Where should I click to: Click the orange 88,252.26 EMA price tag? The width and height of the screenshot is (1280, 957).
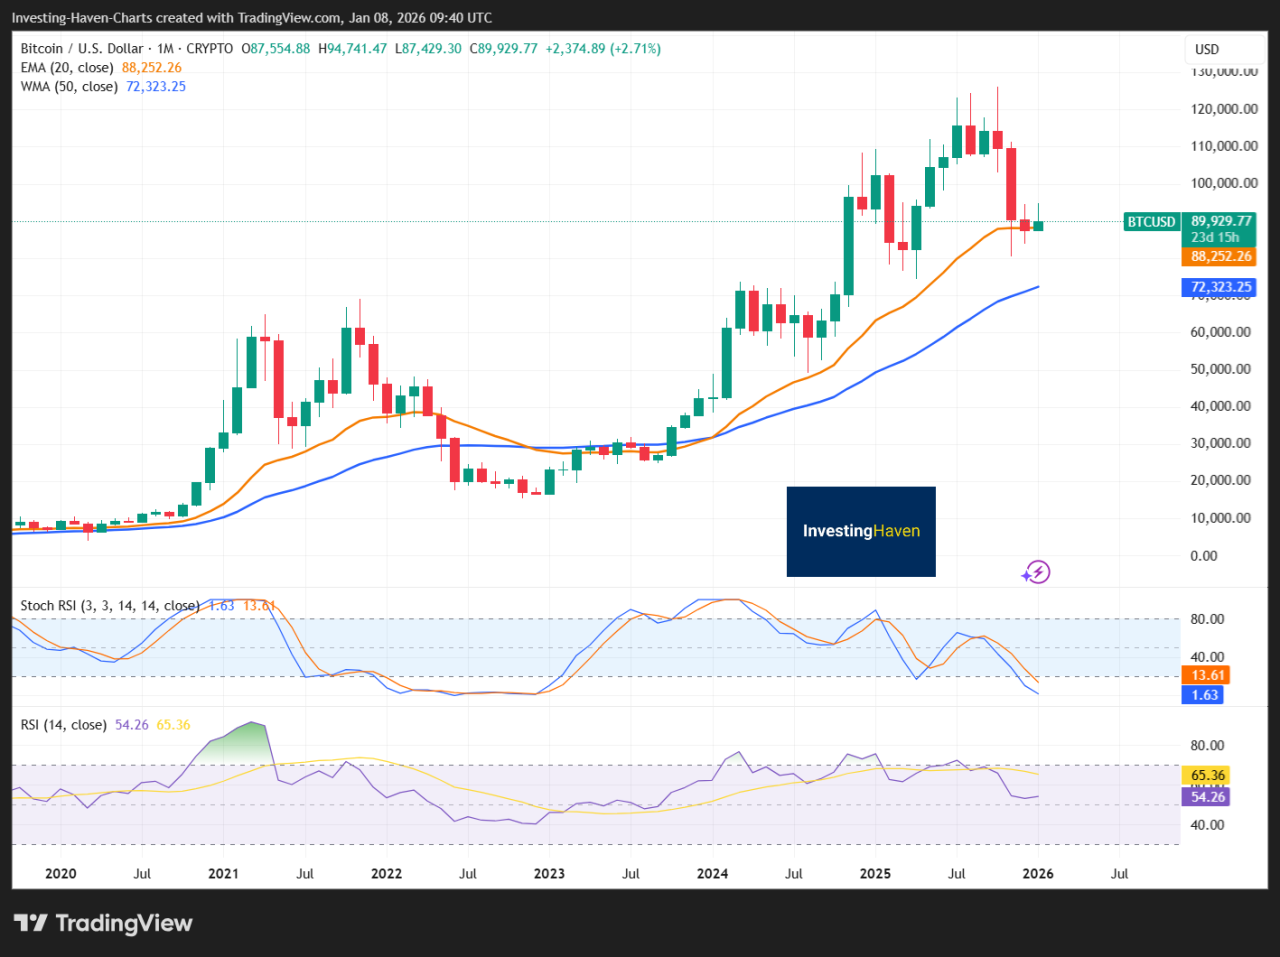point(1221,257)
